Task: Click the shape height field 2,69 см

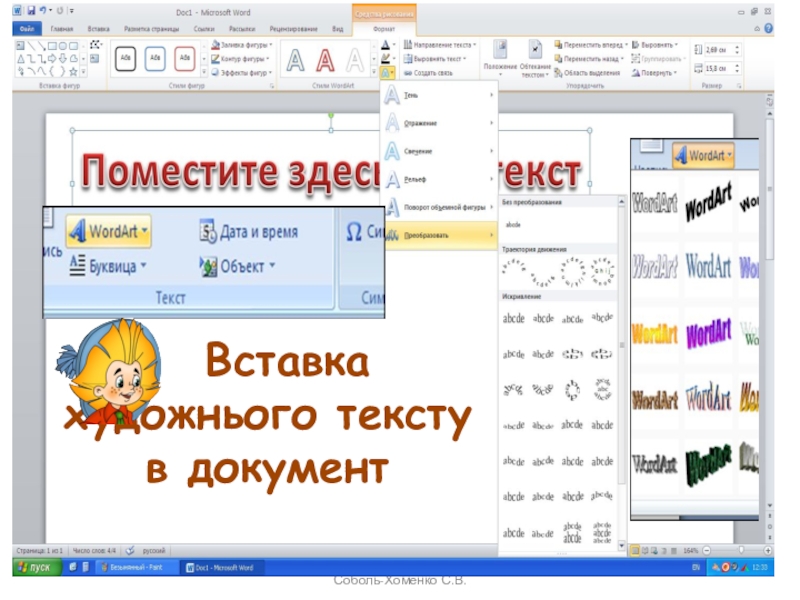Action: coord(721,49)
